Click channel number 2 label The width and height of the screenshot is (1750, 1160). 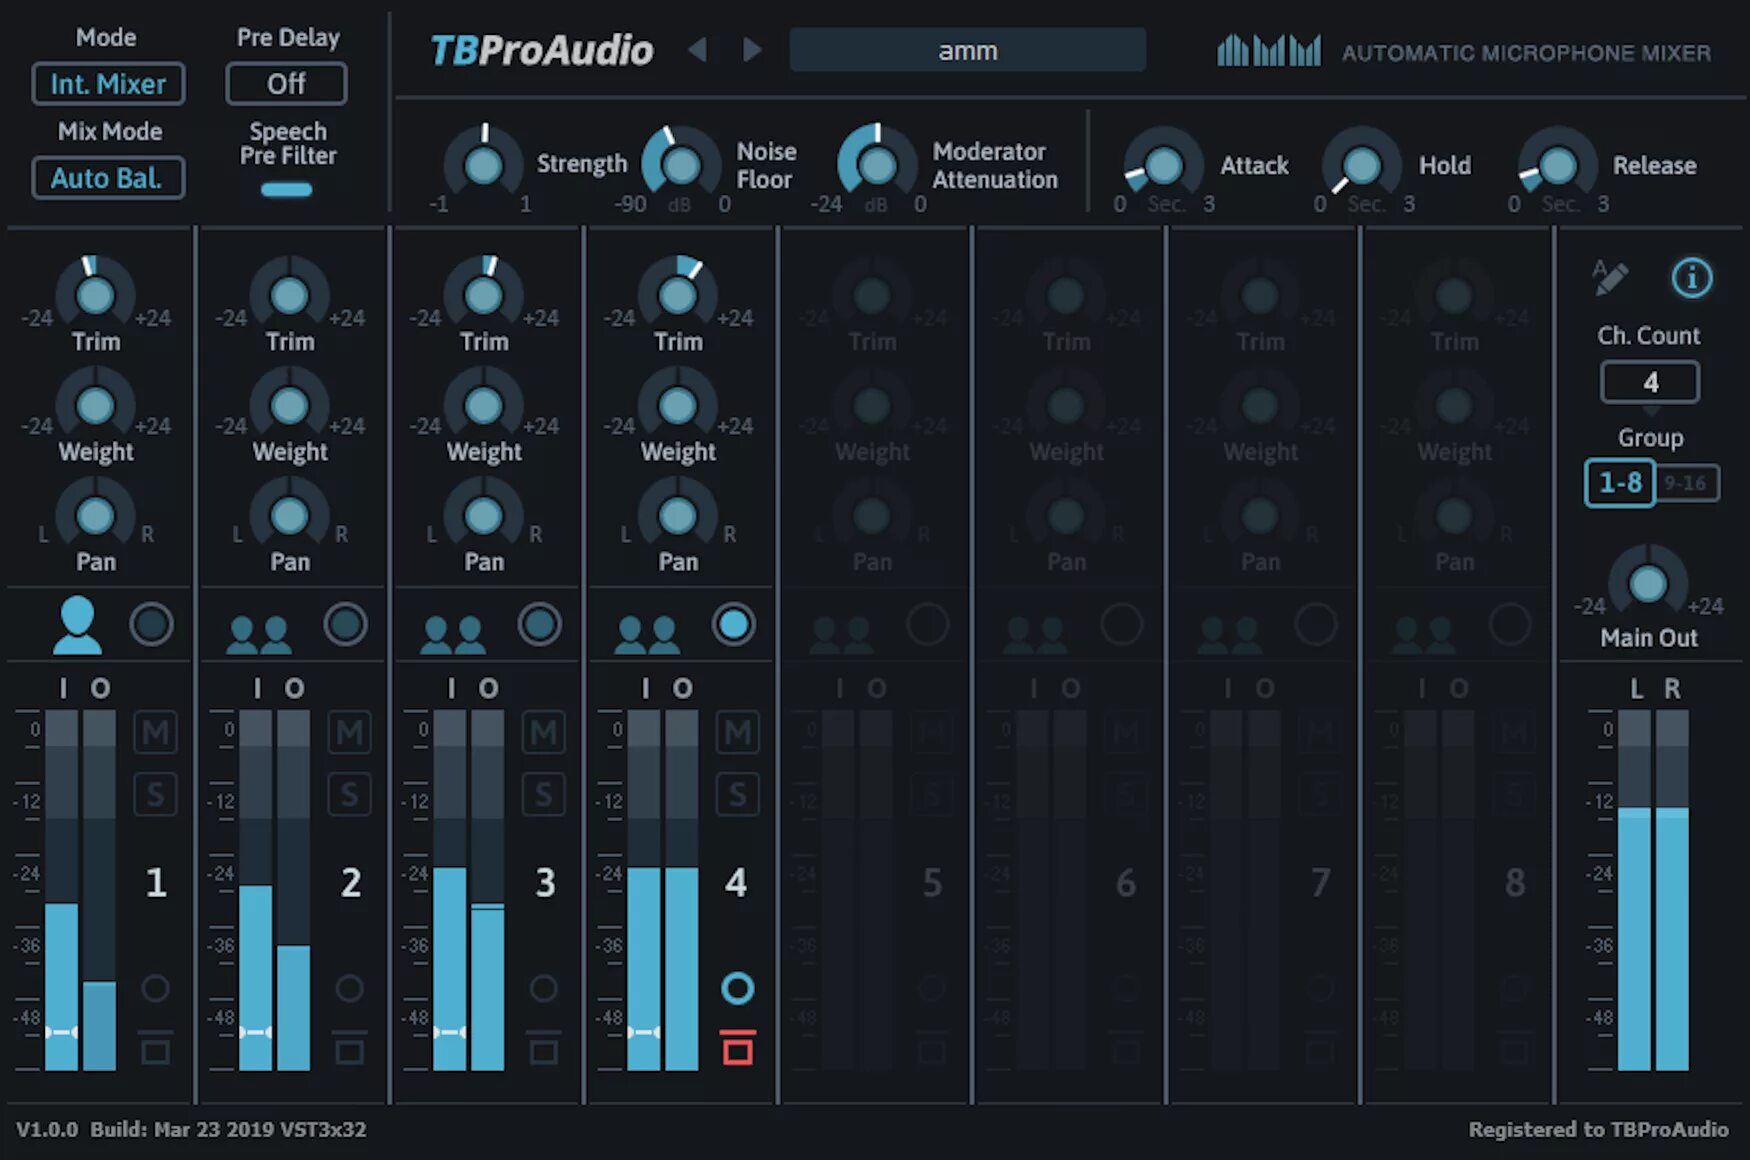coord(350,883)
